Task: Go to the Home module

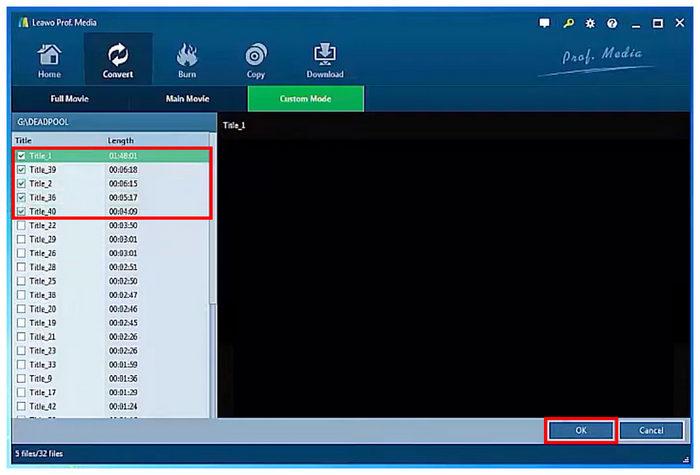Action: [x=49, y=61]
